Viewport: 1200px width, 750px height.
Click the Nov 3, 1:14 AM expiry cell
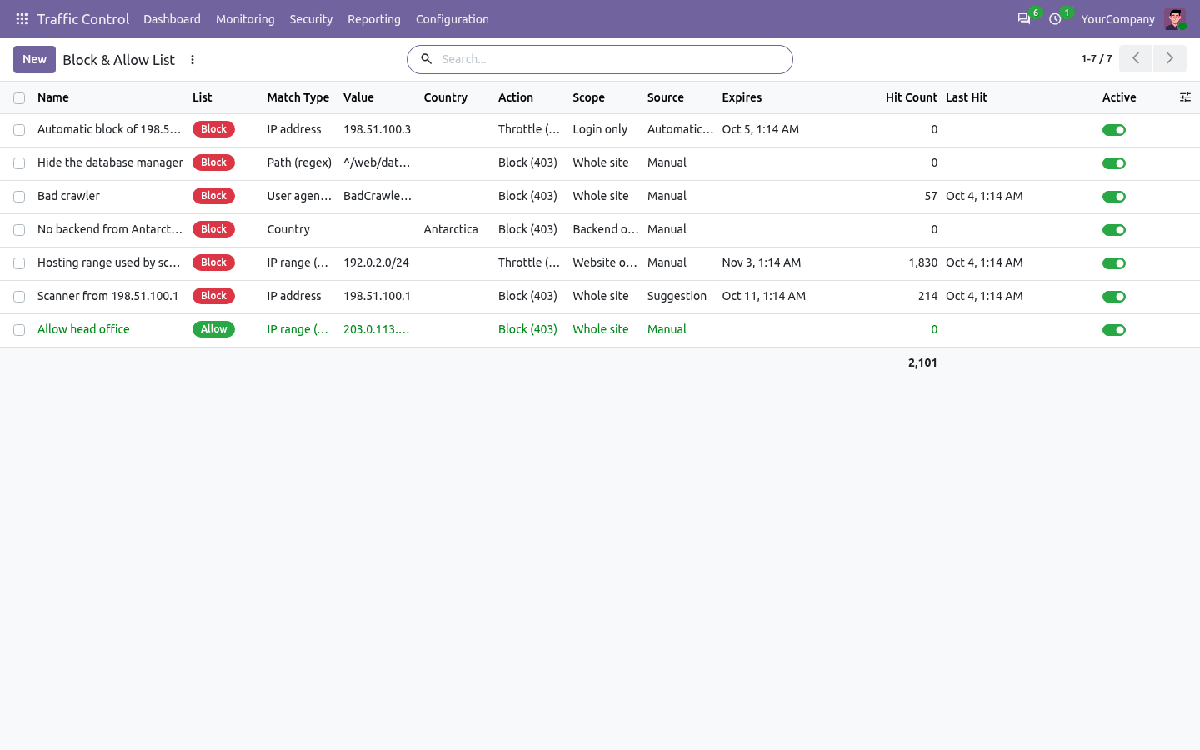[x=761, y=263]
